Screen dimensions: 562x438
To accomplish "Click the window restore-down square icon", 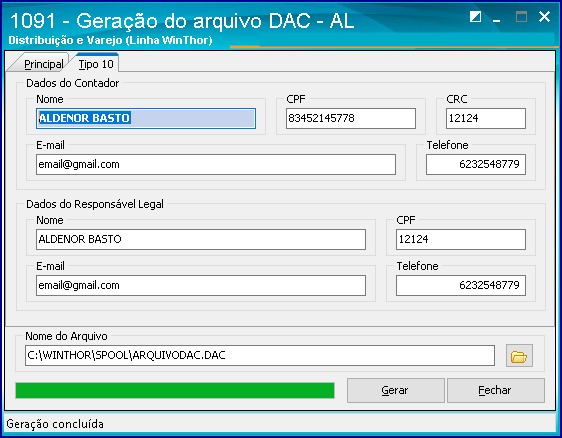I will click(x=475, y=16).
